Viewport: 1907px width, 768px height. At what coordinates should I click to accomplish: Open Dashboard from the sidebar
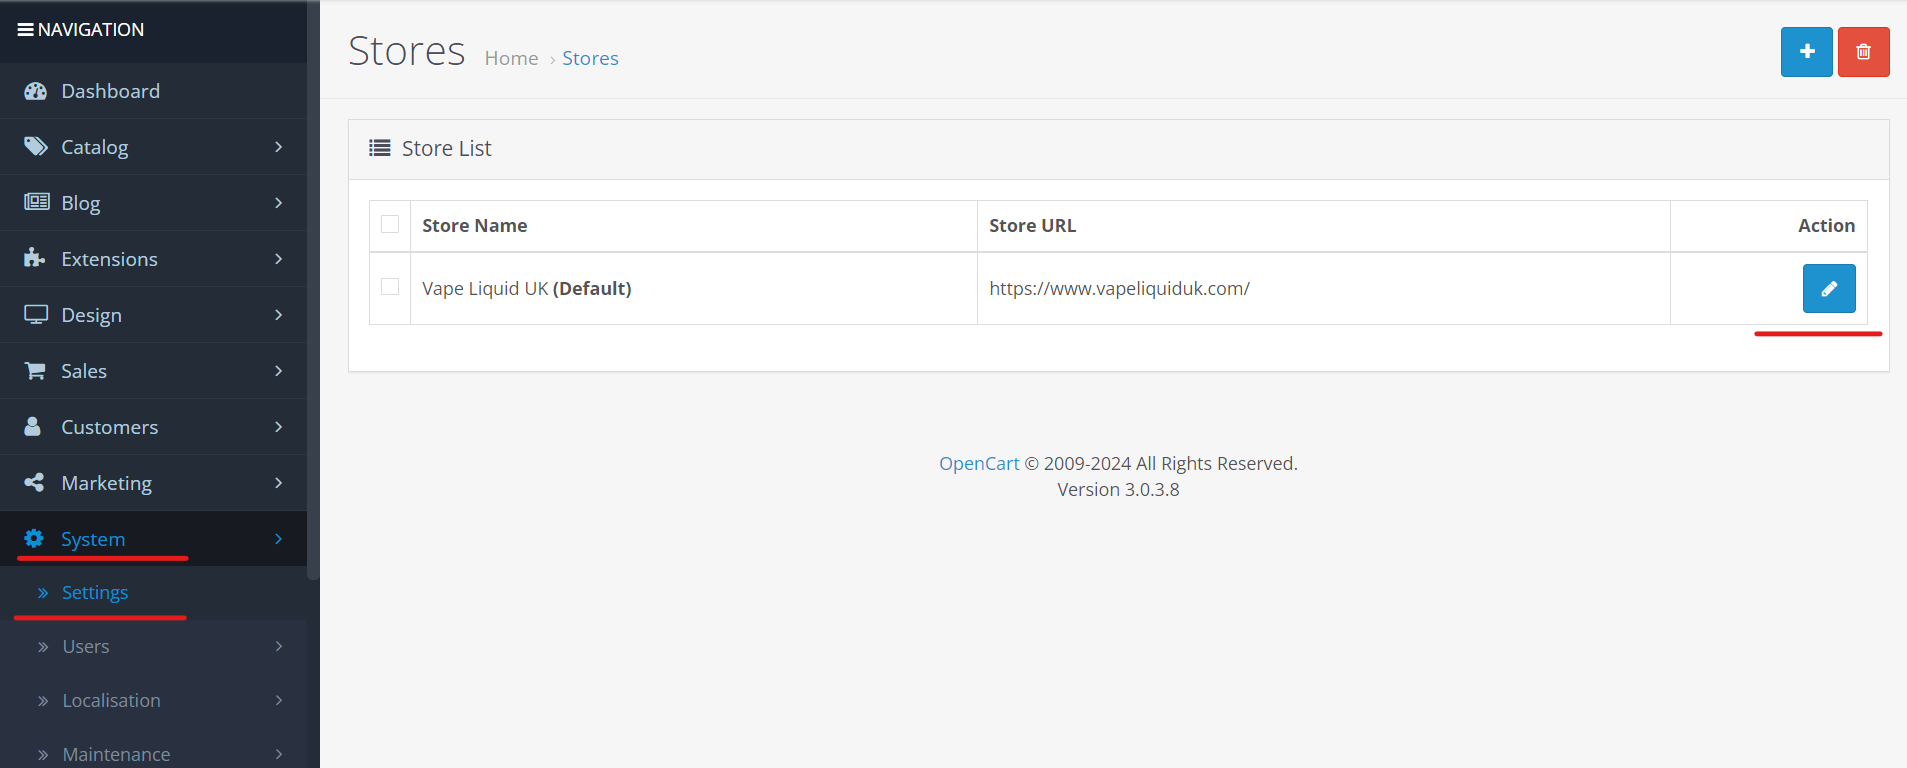(x=153, y=91)
